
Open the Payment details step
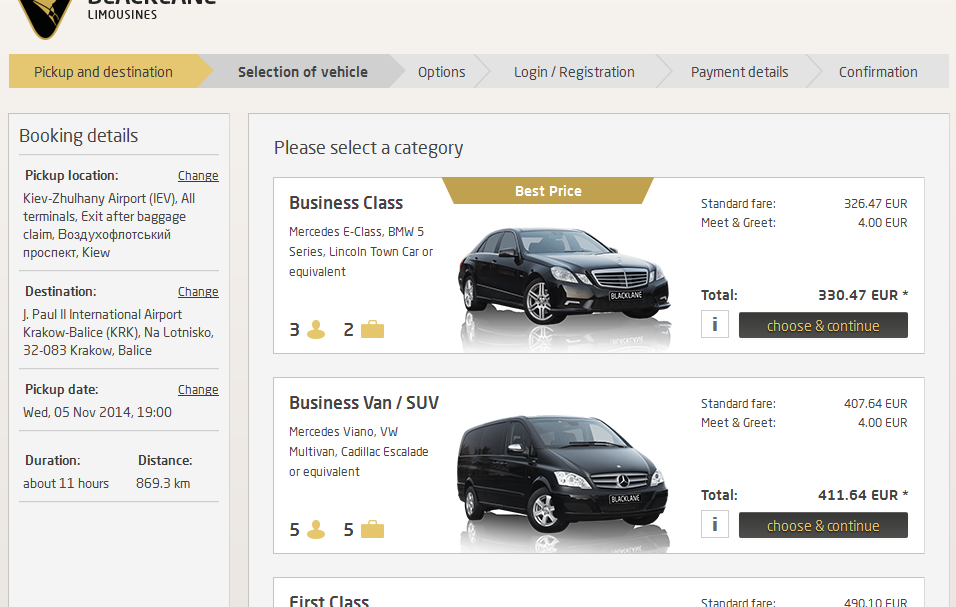739,71
